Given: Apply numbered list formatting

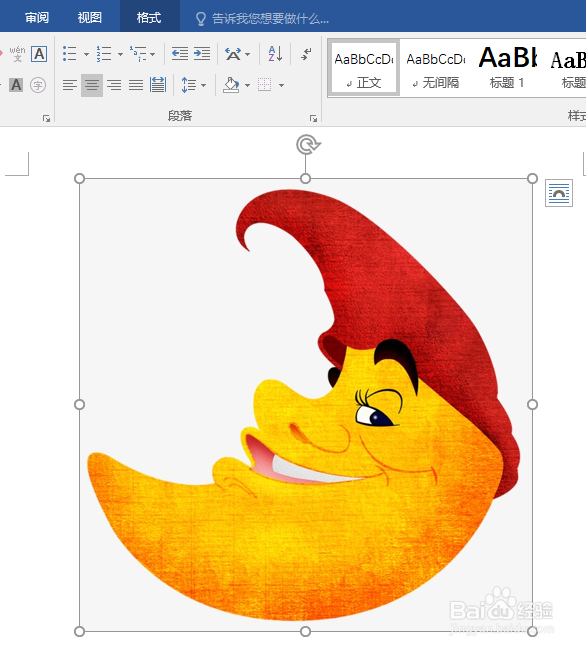Looking at the screenshot, I should 104,54.
